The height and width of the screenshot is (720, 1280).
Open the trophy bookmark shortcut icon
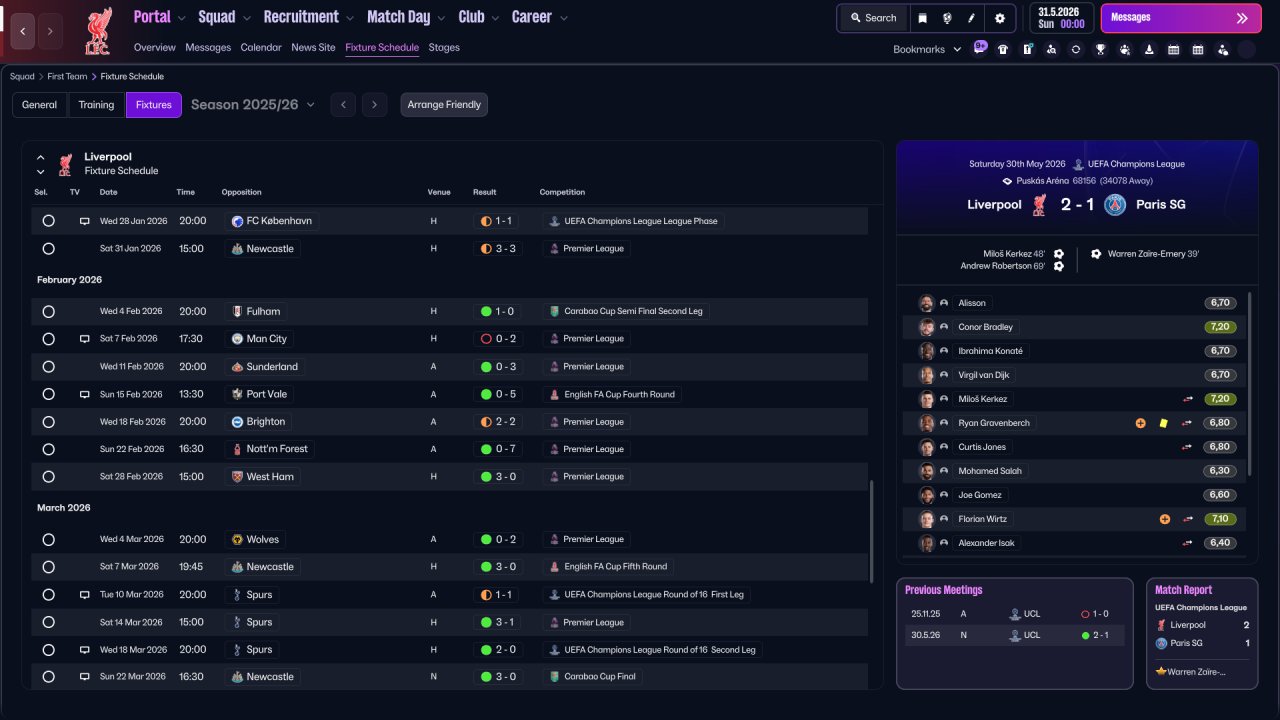click(1100, 49)
